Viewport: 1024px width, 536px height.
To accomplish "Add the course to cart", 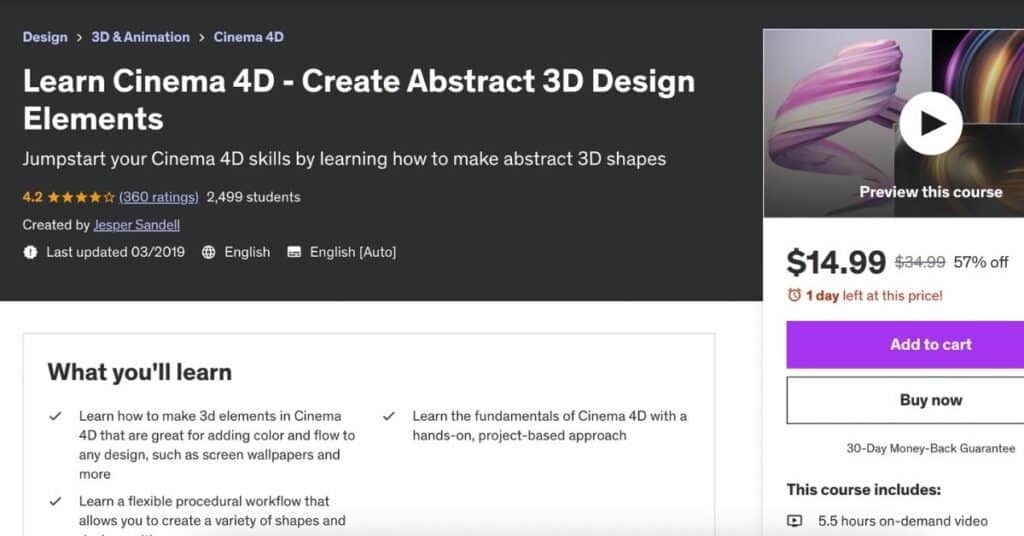I will tap(905, 345).
